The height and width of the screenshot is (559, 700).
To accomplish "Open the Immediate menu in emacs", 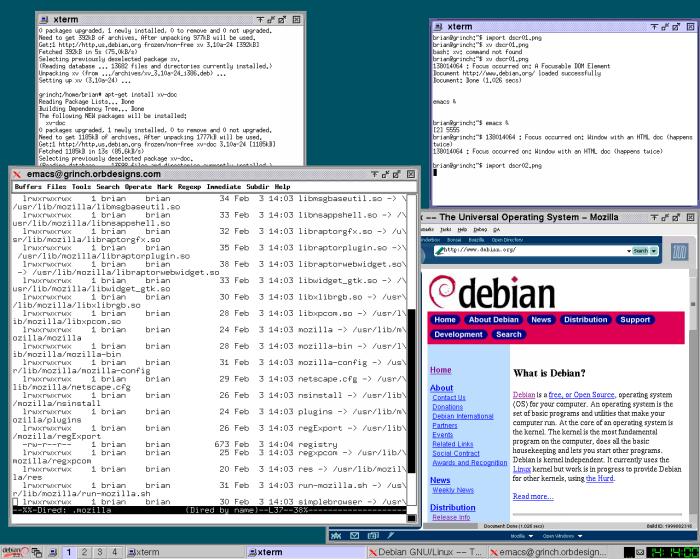I will click(224, 187).
